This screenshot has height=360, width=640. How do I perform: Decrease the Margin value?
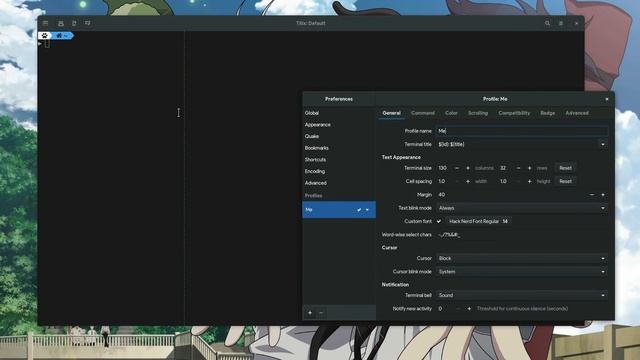(592, 195)
